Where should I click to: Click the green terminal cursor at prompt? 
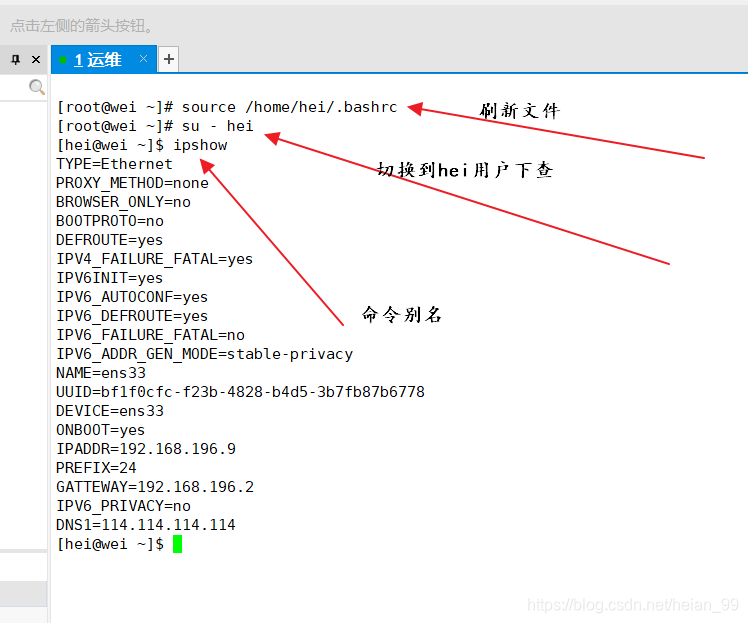pos(177,544)
